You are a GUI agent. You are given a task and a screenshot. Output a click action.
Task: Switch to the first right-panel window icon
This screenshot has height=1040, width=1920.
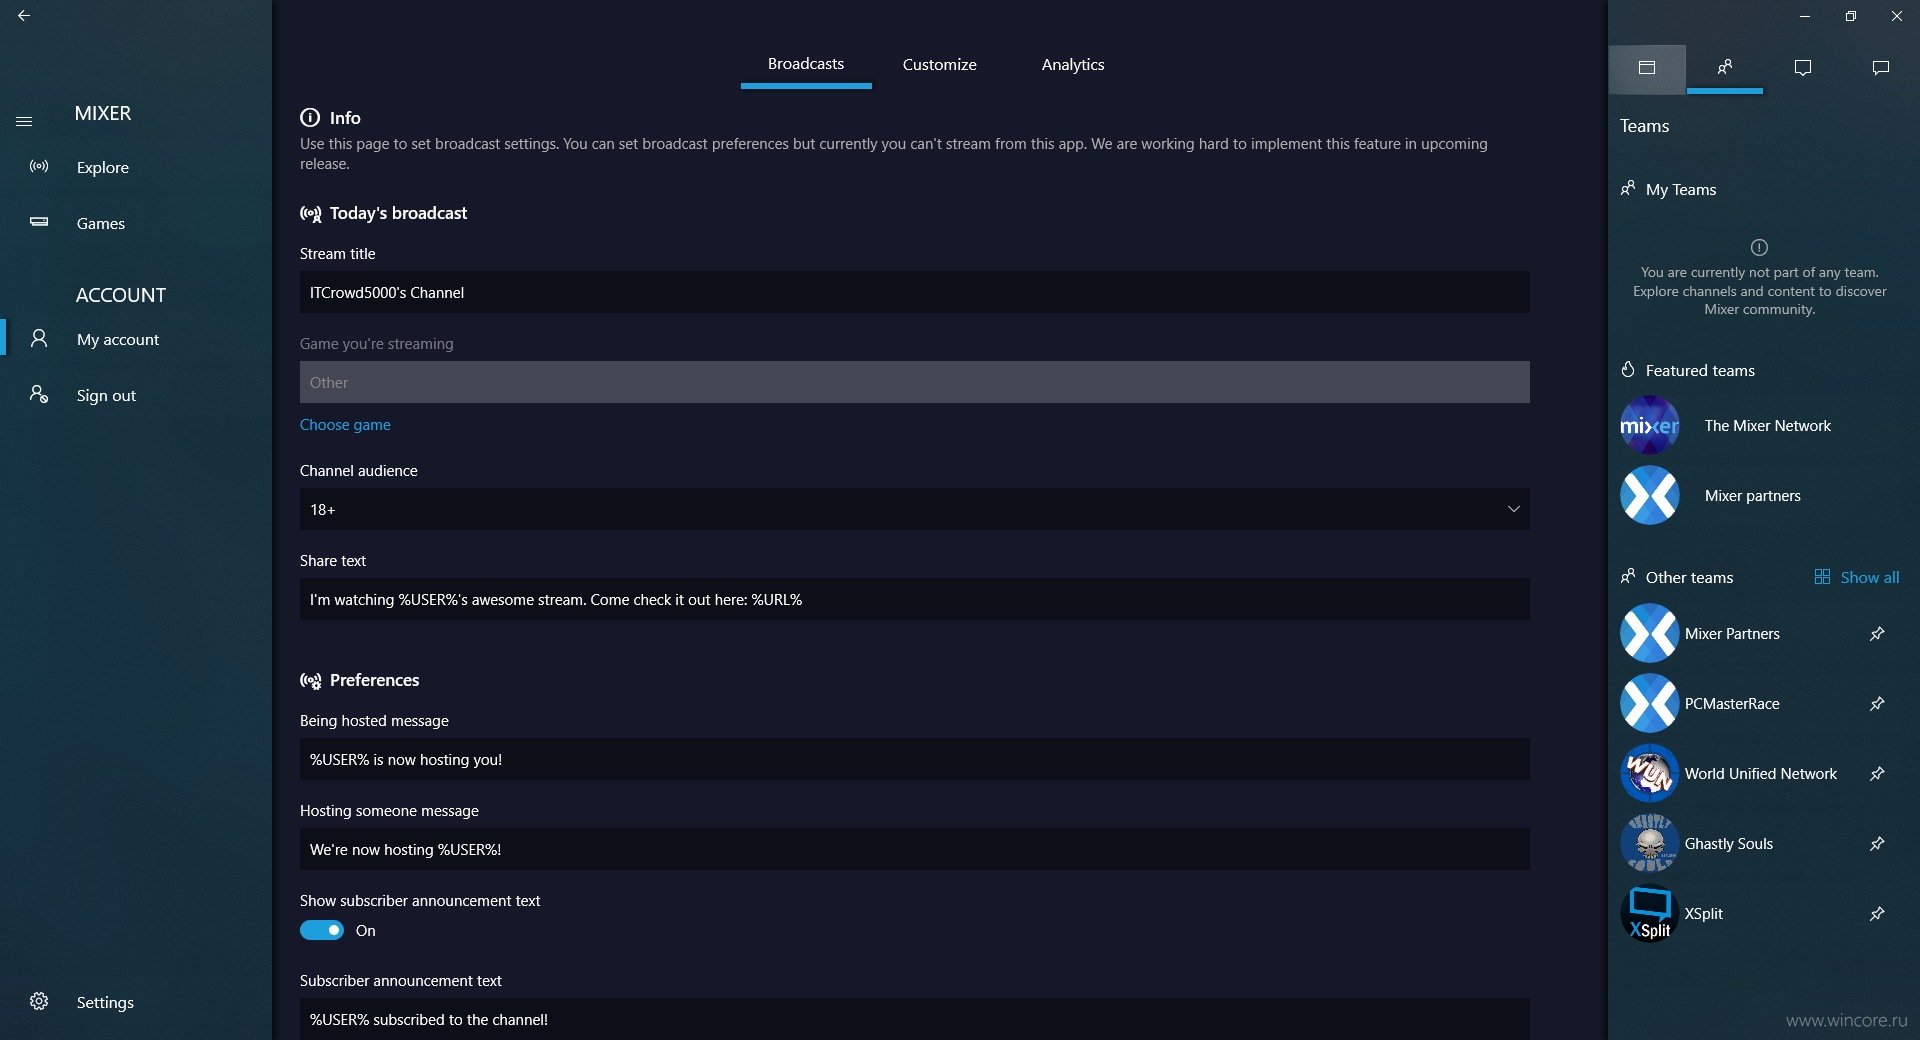(1647, 68)
